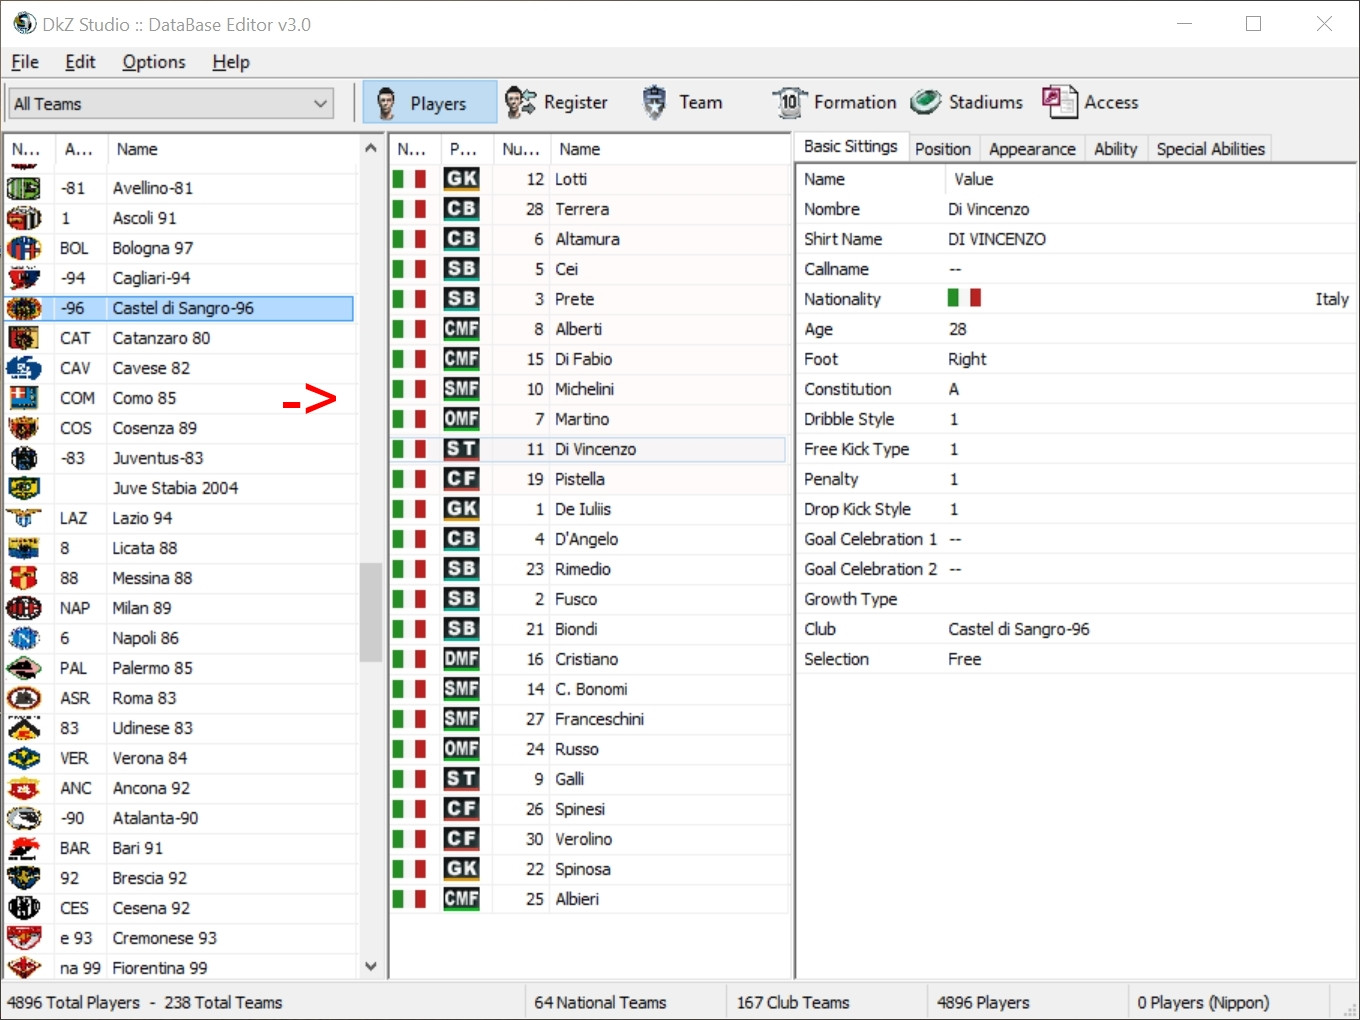
Task: Click the Age value 28
Action: (957, 329)
